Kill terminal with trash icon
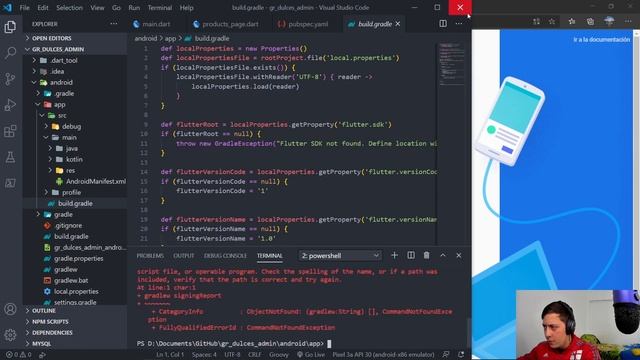Viewport: 640px width, 360px height. (x=427, y=256)
